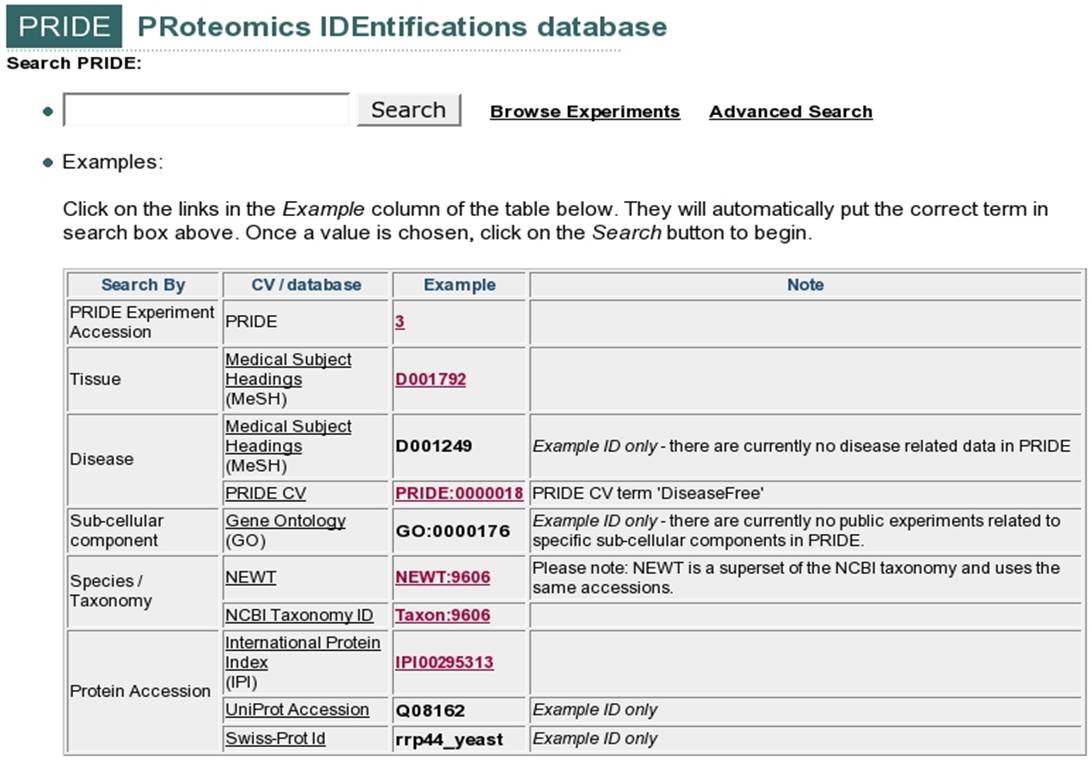Select the Taxon:9606 example
Screen dimensions: 1092x762
pyautogui.click(x=442, y=615)
